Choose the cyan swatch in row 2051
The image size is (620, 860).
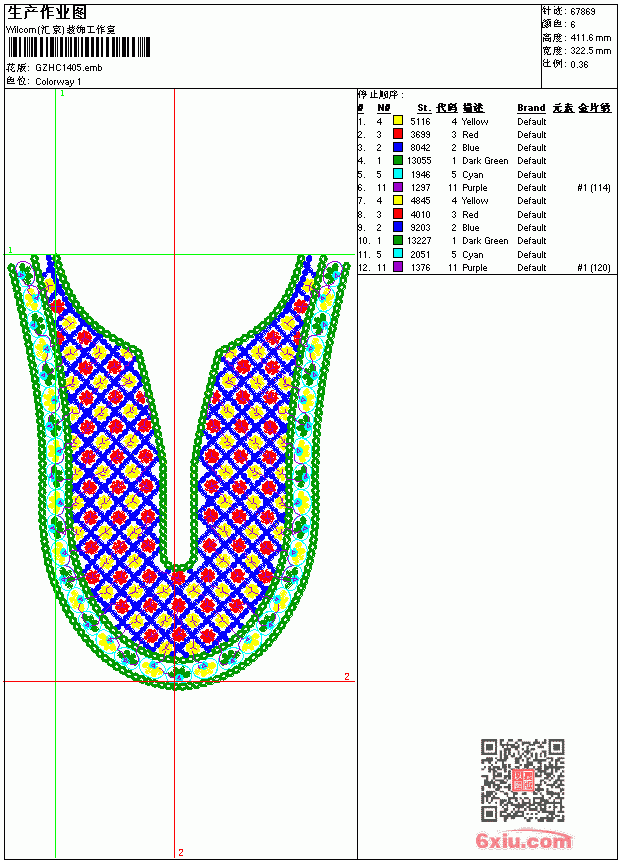(398, 254)
